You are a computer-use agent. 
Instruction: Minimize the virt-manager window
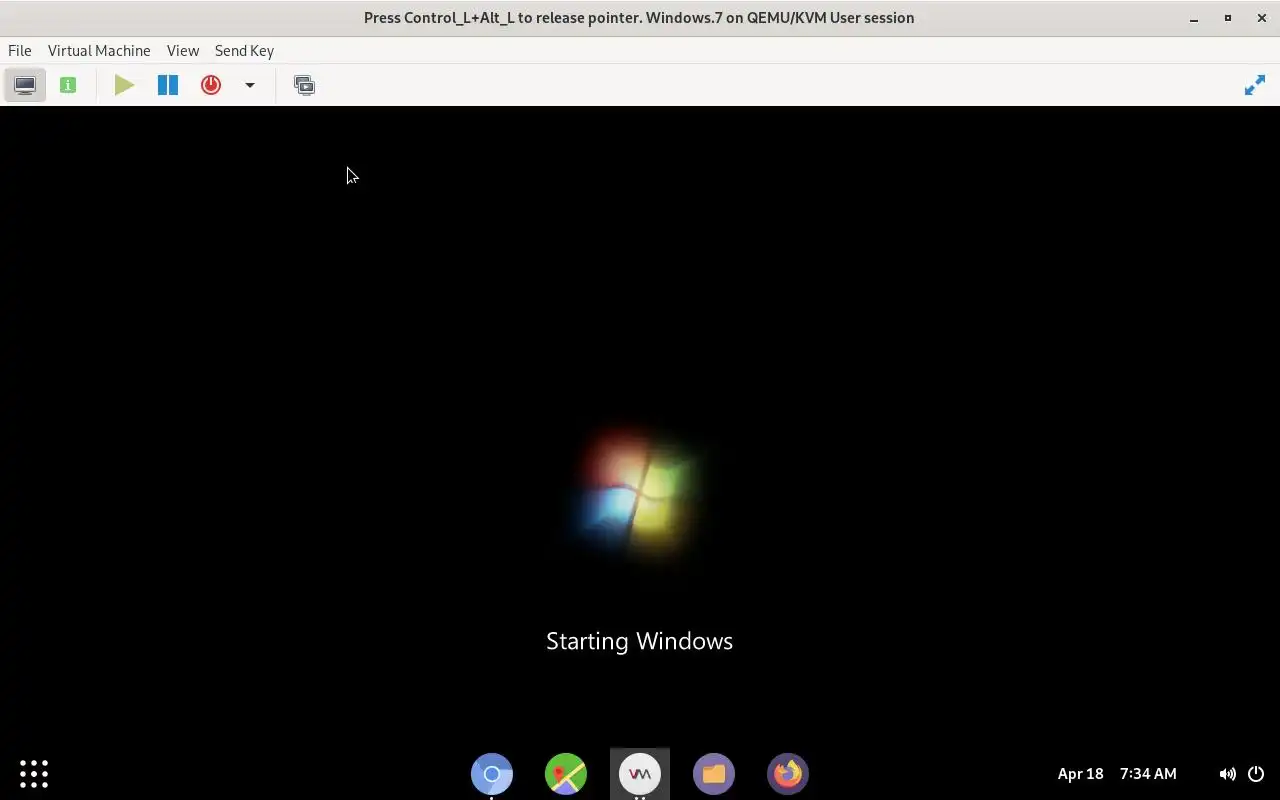click(1194, 18)
